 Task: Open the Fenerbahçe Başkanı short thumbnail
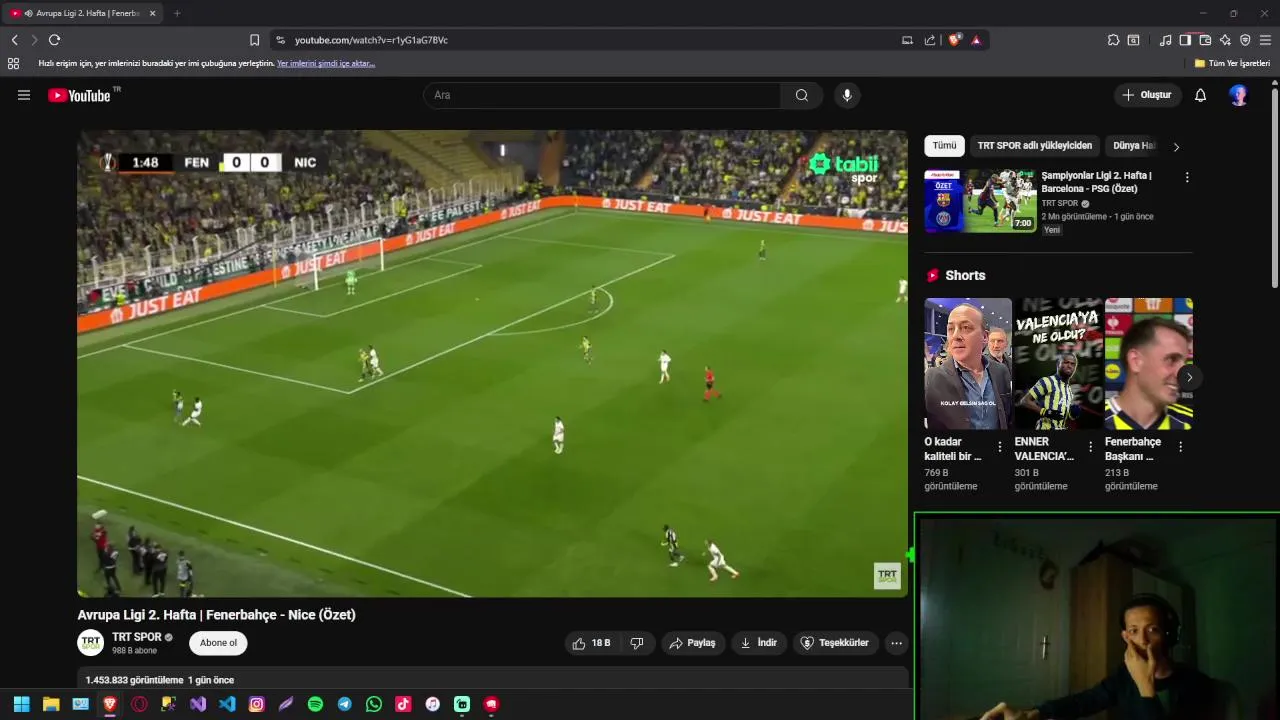[1148, 364]
